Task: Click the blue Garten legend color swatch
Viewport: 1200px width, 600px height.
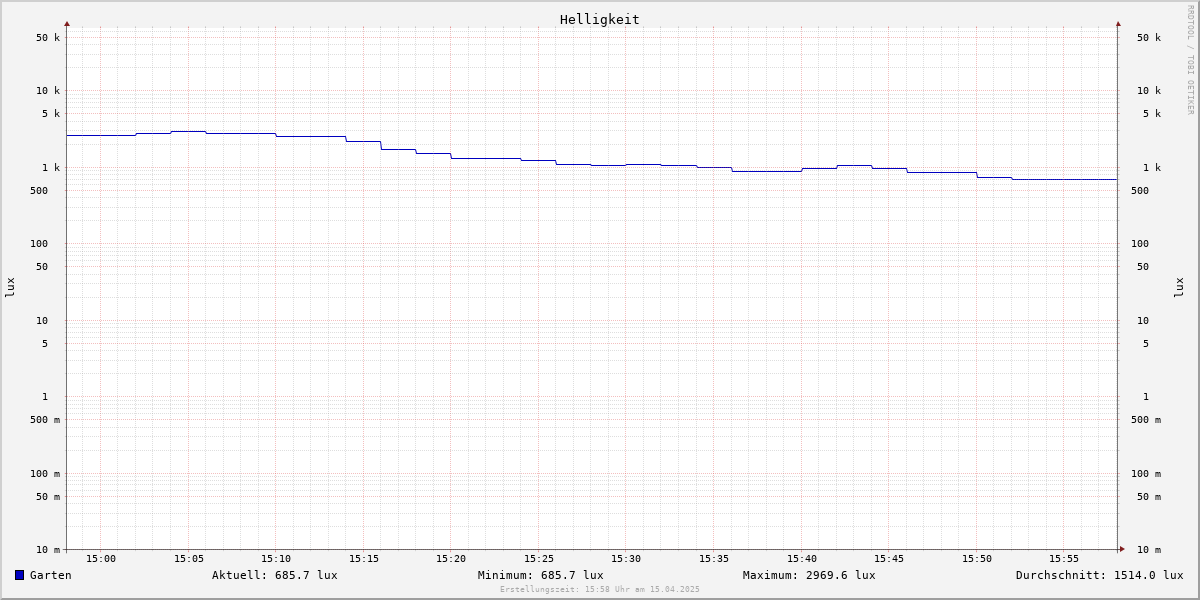Action: pos(19,575)
